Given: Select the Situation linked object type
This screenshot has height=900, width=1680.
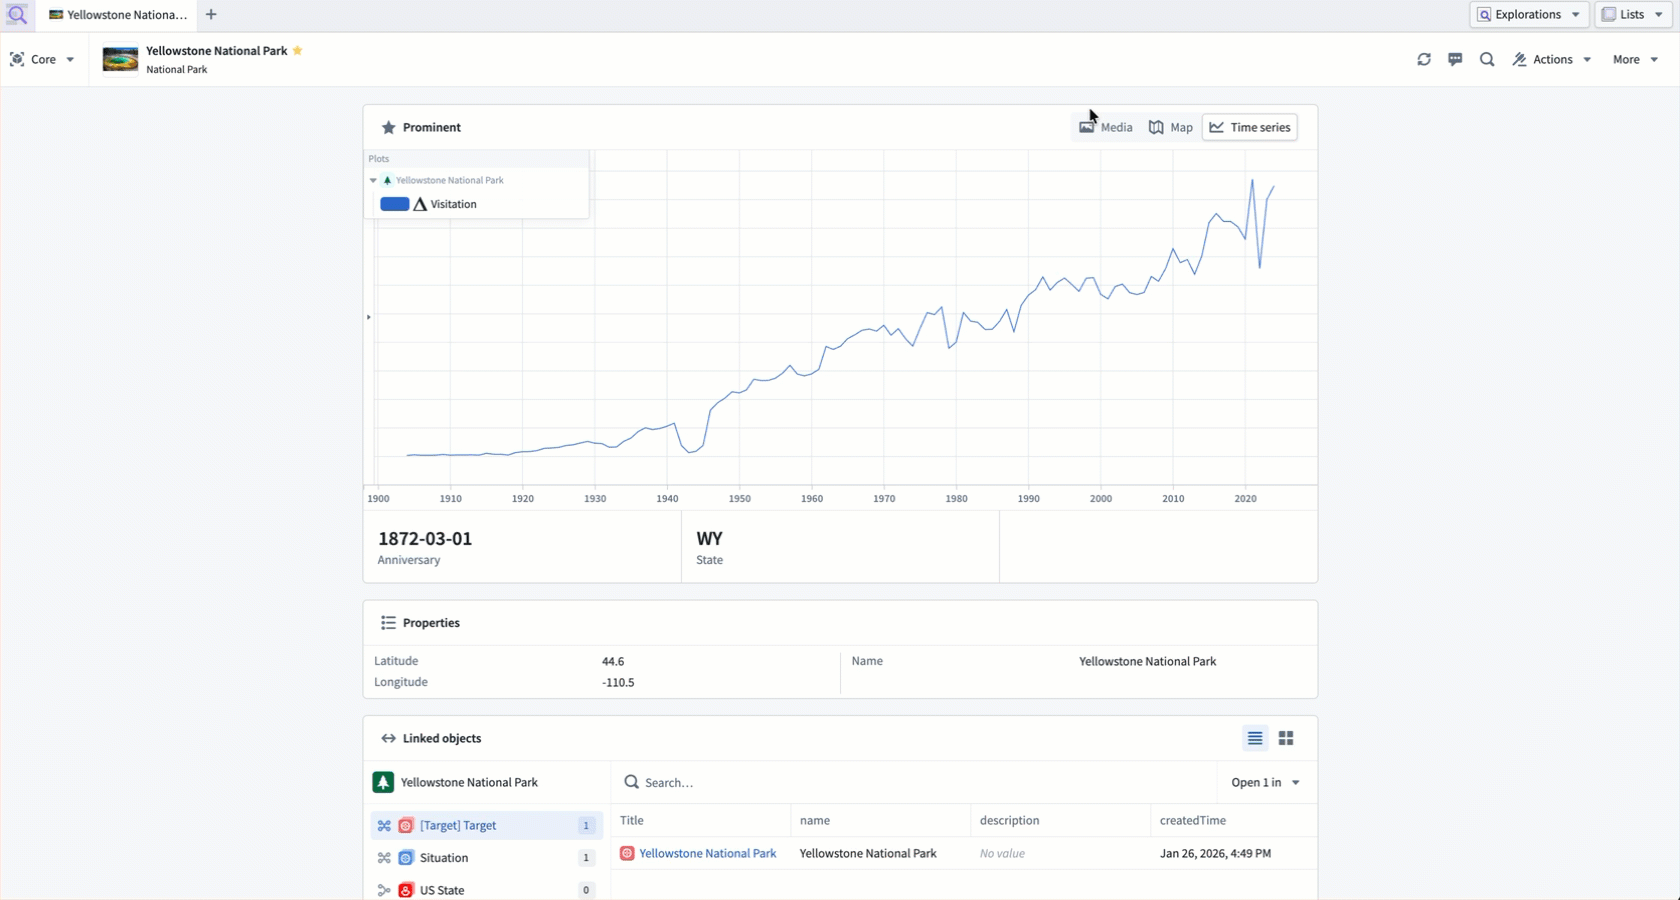Looking at the screenshot, I should [x=444, y=858].
